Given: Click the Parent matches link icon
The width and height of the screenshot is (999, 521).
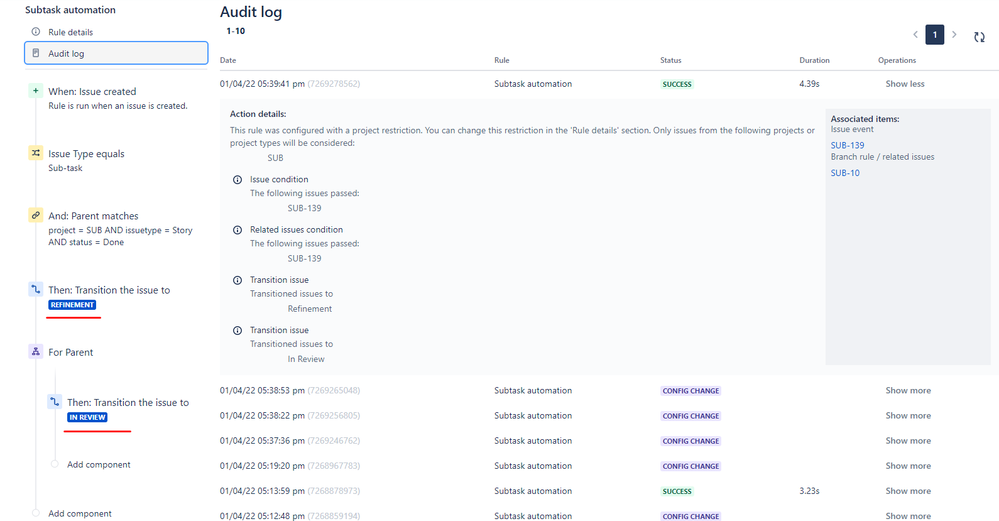Looking at the screenshot, I should click(x=36, y=215).
